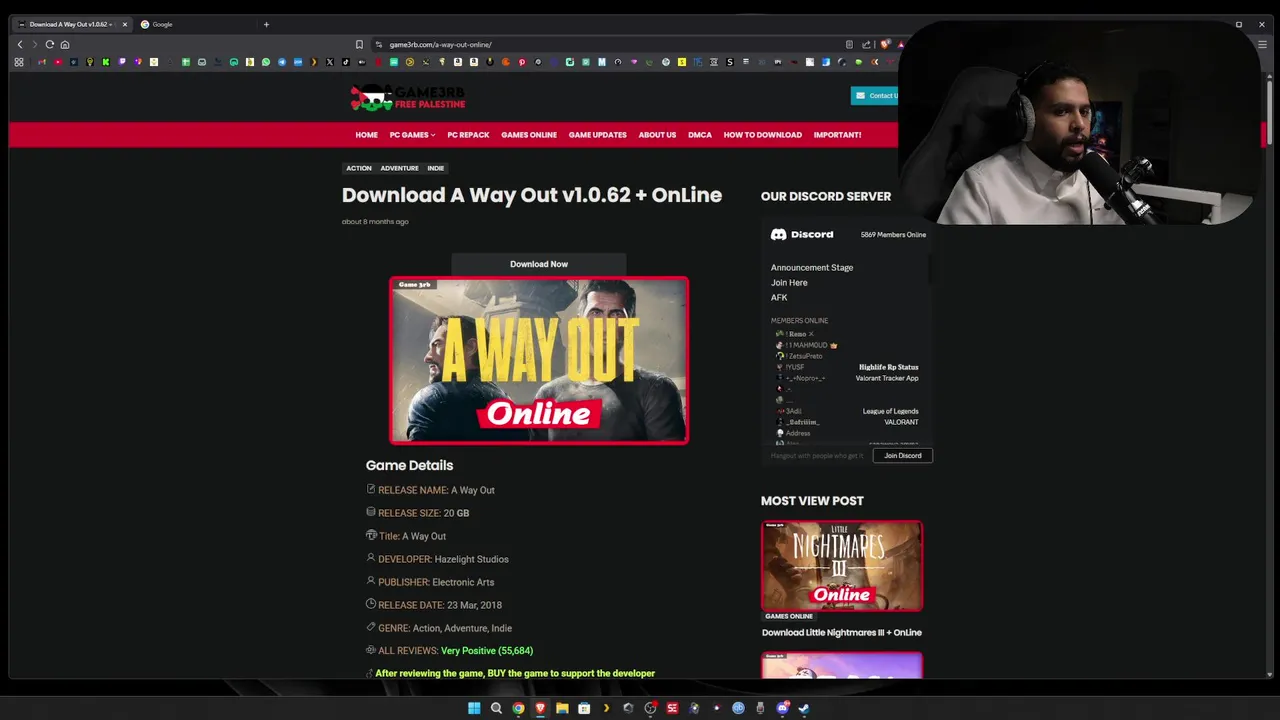Open the Pinterest bookmark icon
Viewport: 1280px width, 720px height.
click(522, 62)
